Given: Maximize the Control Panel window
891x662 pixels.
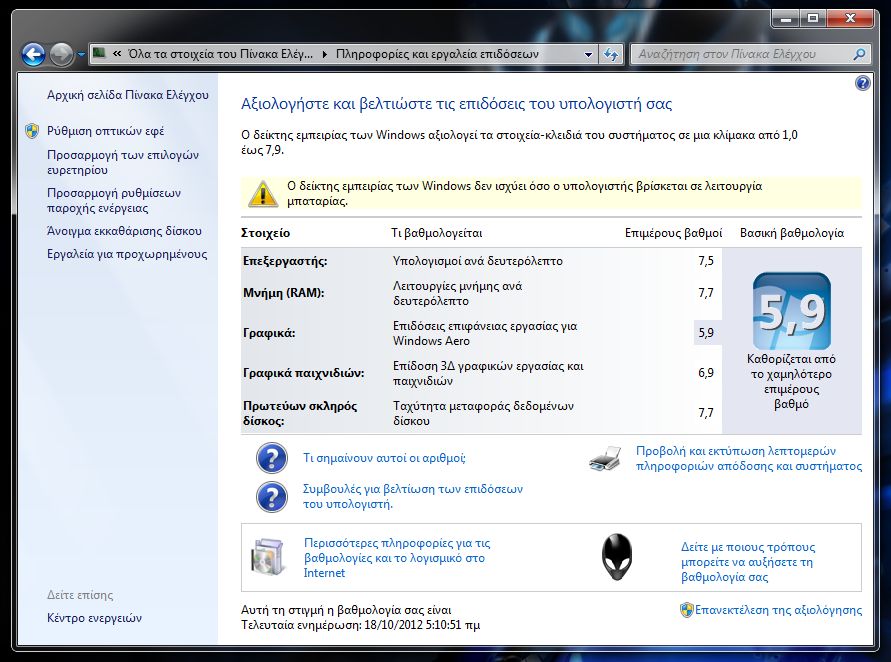Looking at the screenshot, I should coord(813,19).
